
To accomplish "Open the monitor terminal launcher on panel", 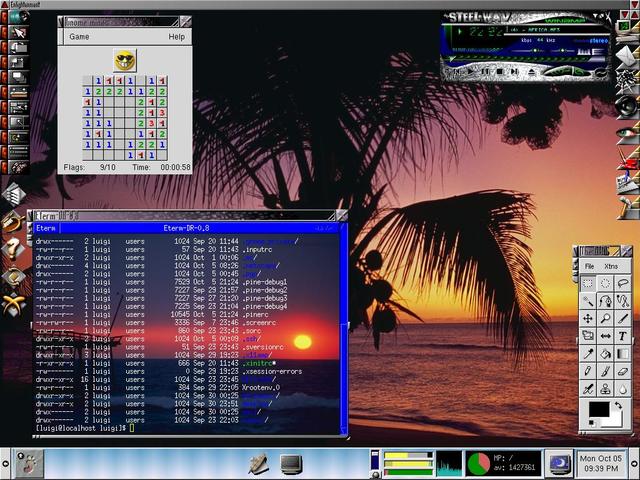I will click(291, 464).
